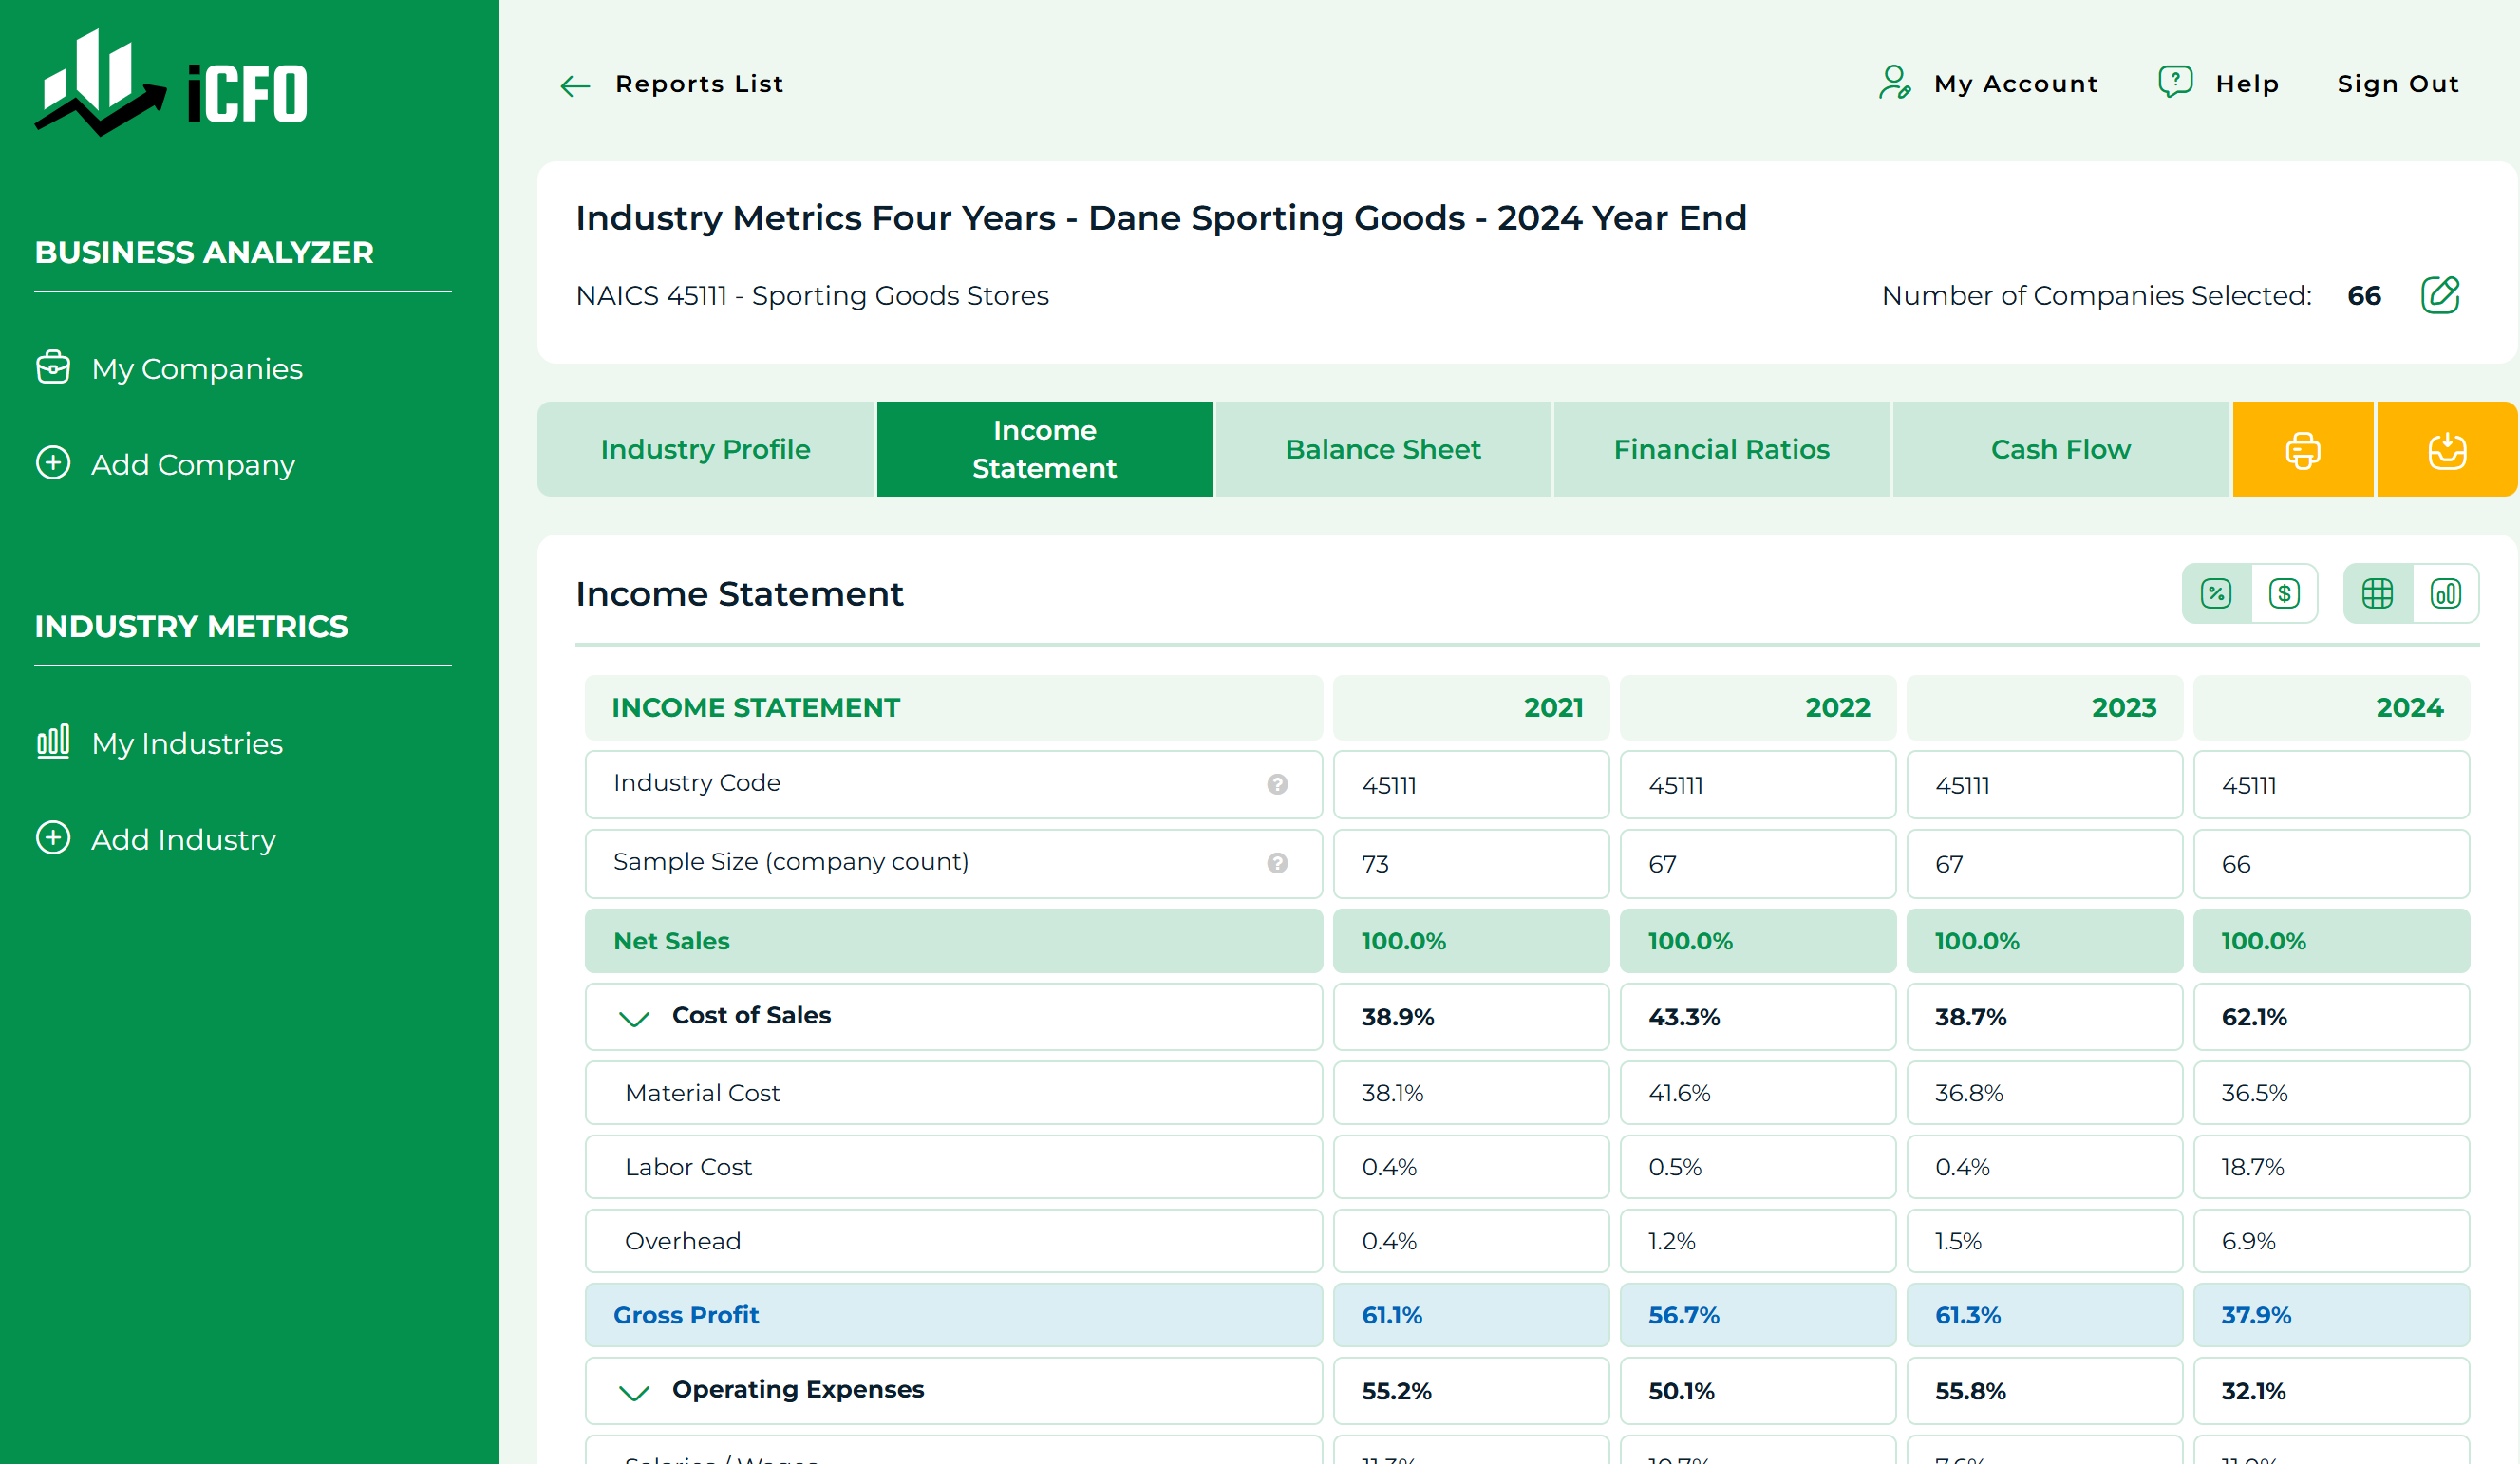Toggle to chart view
This screenshot has width=2520, height=1464.
click(2445, 594)
